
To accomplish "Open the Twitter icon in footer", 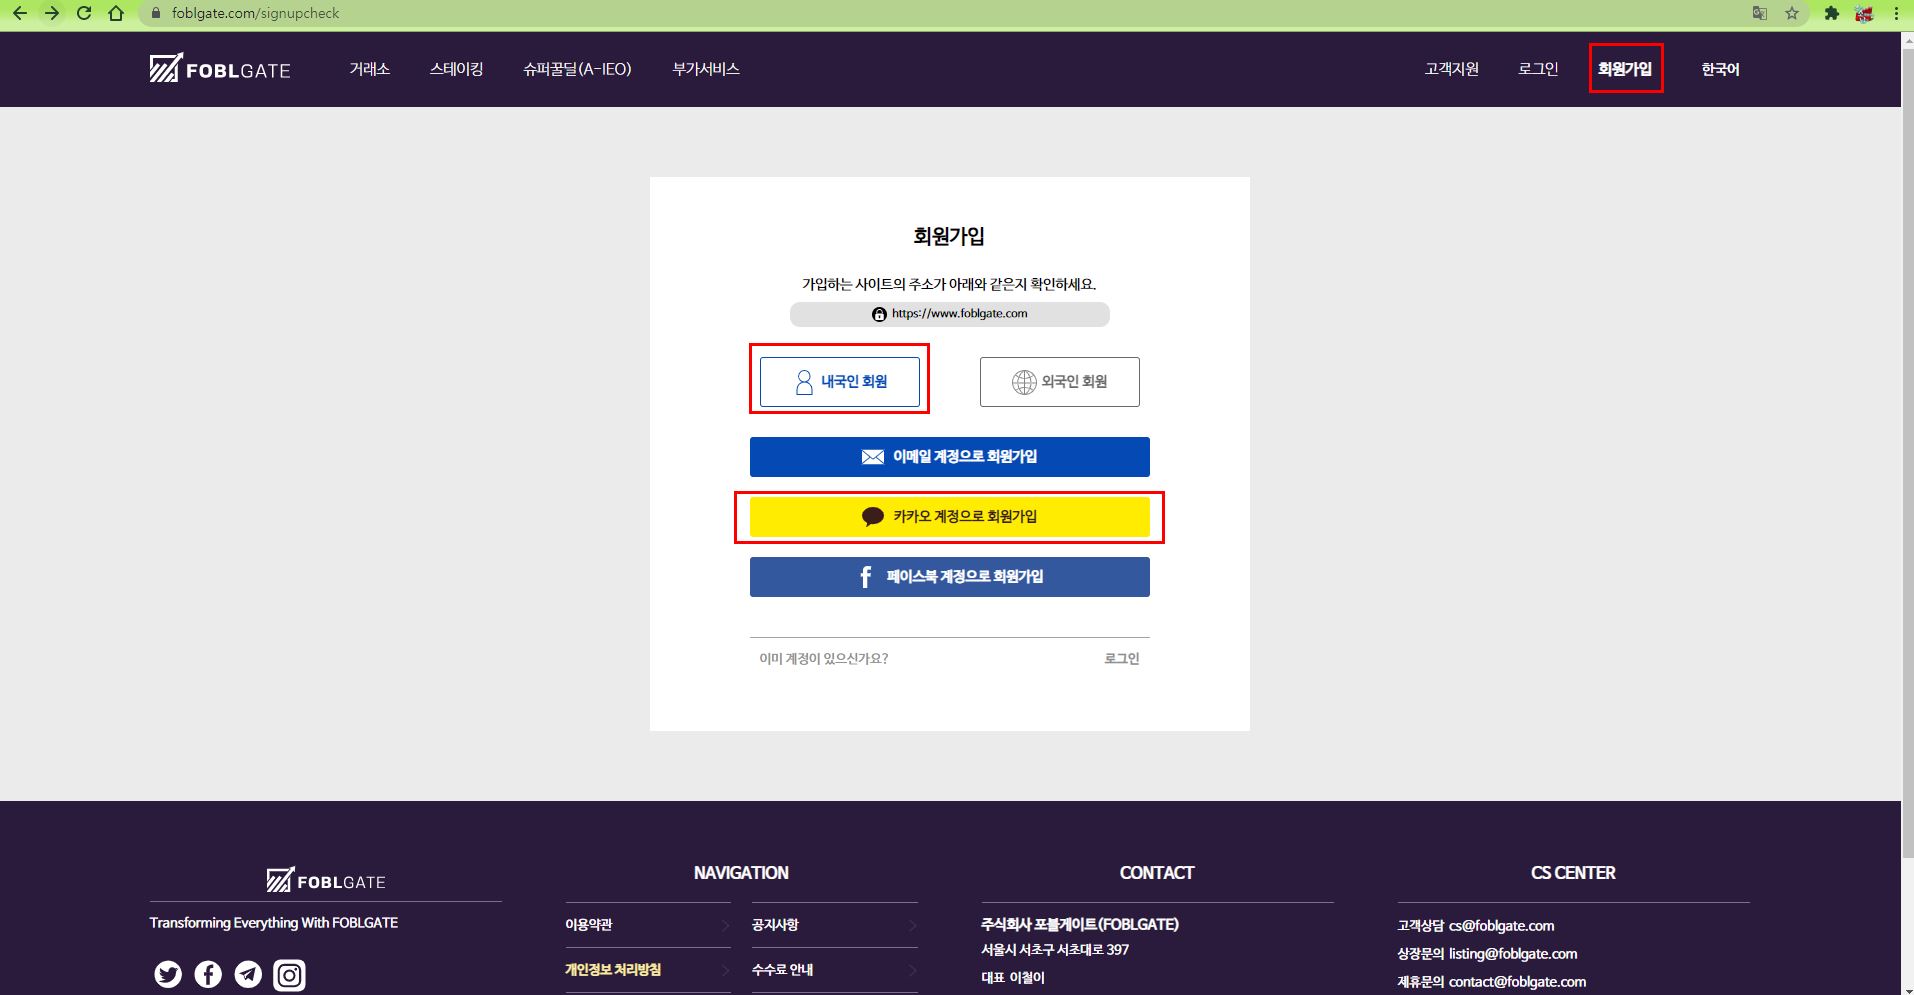I will (x=168, y=974).
